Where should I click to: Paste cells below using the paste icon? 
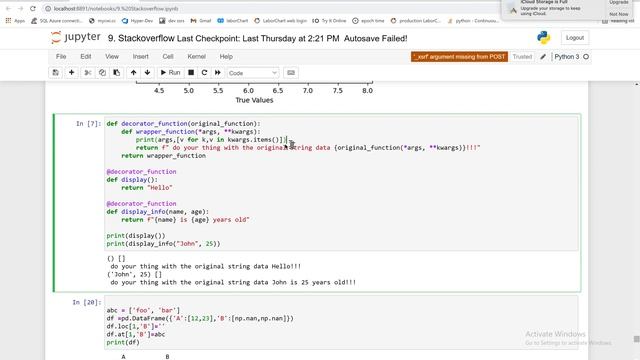tap(117, 73)
